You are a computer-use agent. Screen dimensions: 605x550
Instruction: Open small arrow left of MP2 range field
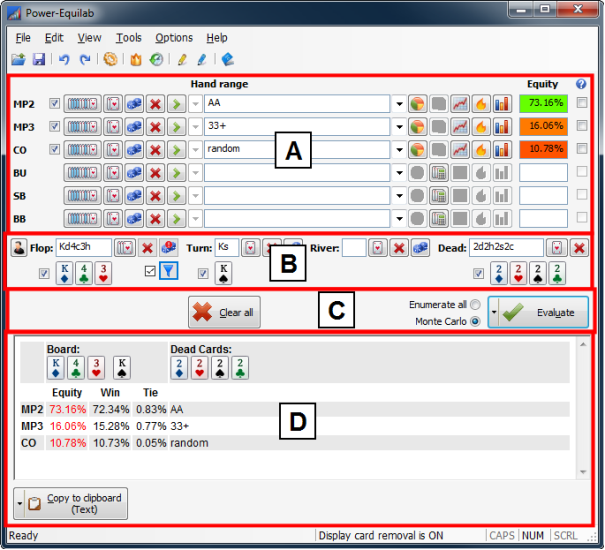195,104
